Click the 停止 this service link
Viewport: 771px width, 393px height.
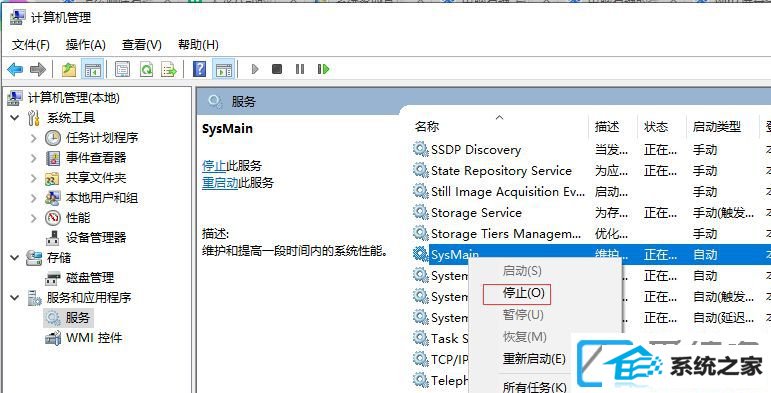[x=214, y=166]
